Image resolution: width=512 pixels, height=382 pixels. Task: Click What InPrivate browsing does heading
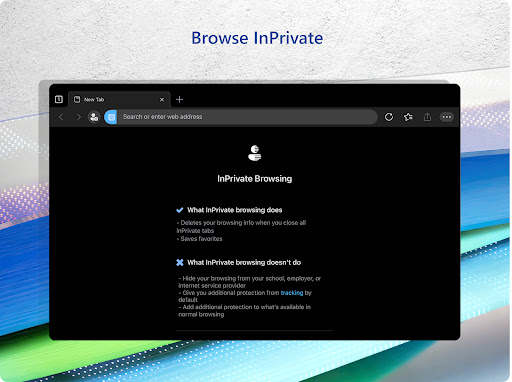pyautogui.click(x=235, y=210)
